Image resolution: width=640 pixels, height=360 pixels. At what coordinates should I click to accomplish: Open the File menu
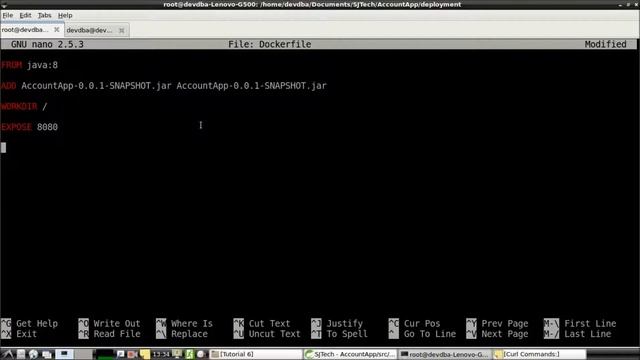[7, 15]
